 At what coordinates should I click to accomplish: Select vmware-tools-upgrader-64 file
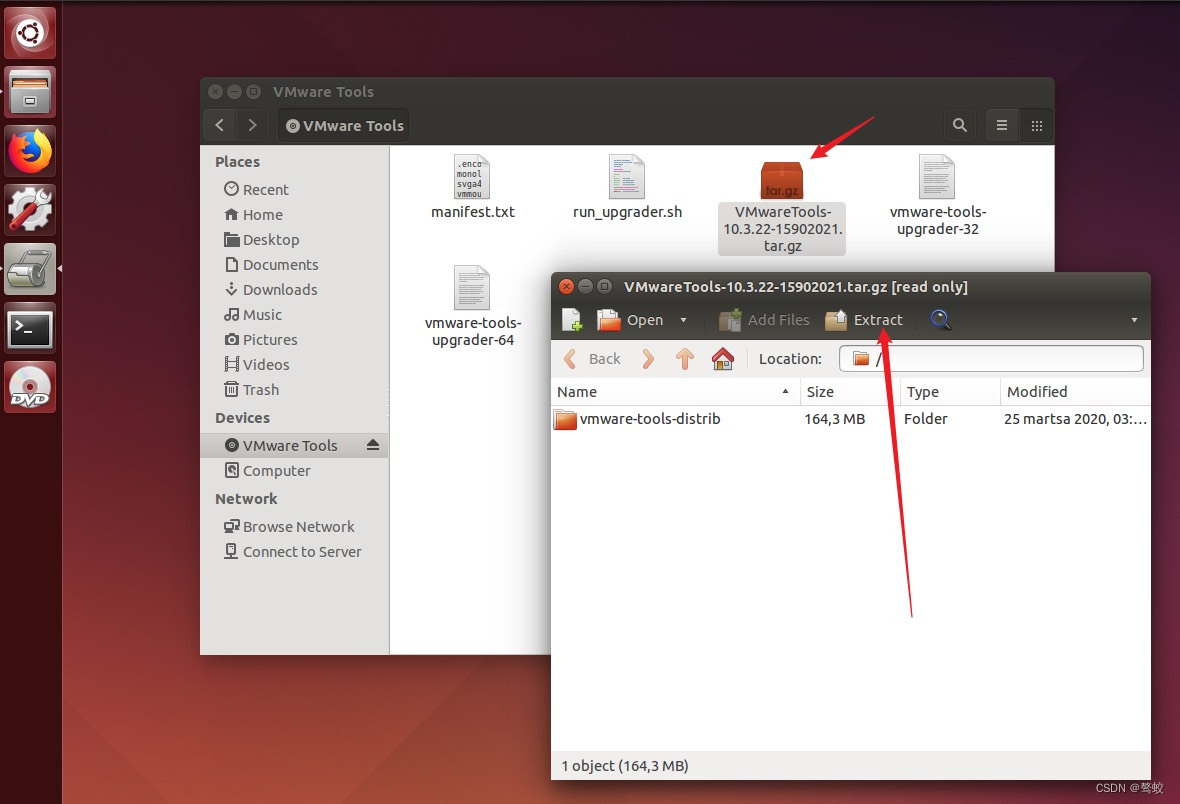click(473, 306)
